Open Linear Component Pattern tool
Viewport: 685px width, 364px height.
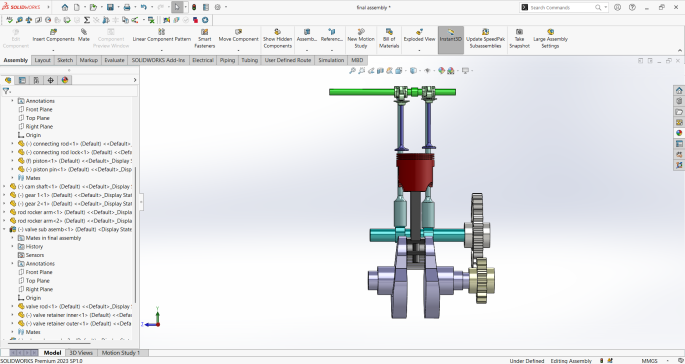click(x=162, y=32)
